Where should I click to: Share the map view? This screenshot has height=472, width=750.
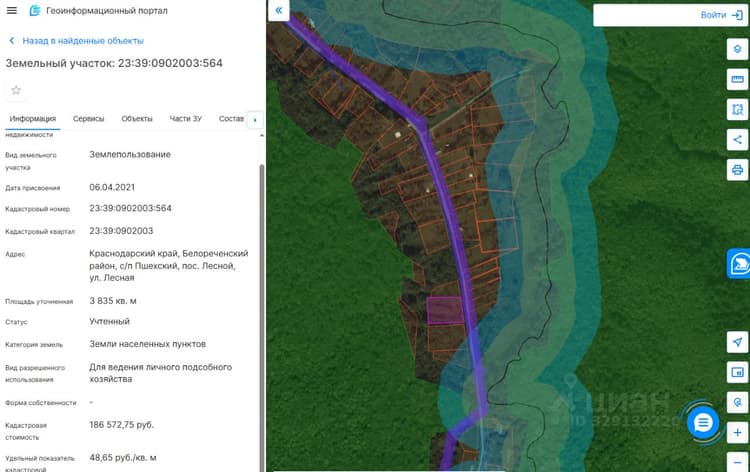tap(737, 140)
